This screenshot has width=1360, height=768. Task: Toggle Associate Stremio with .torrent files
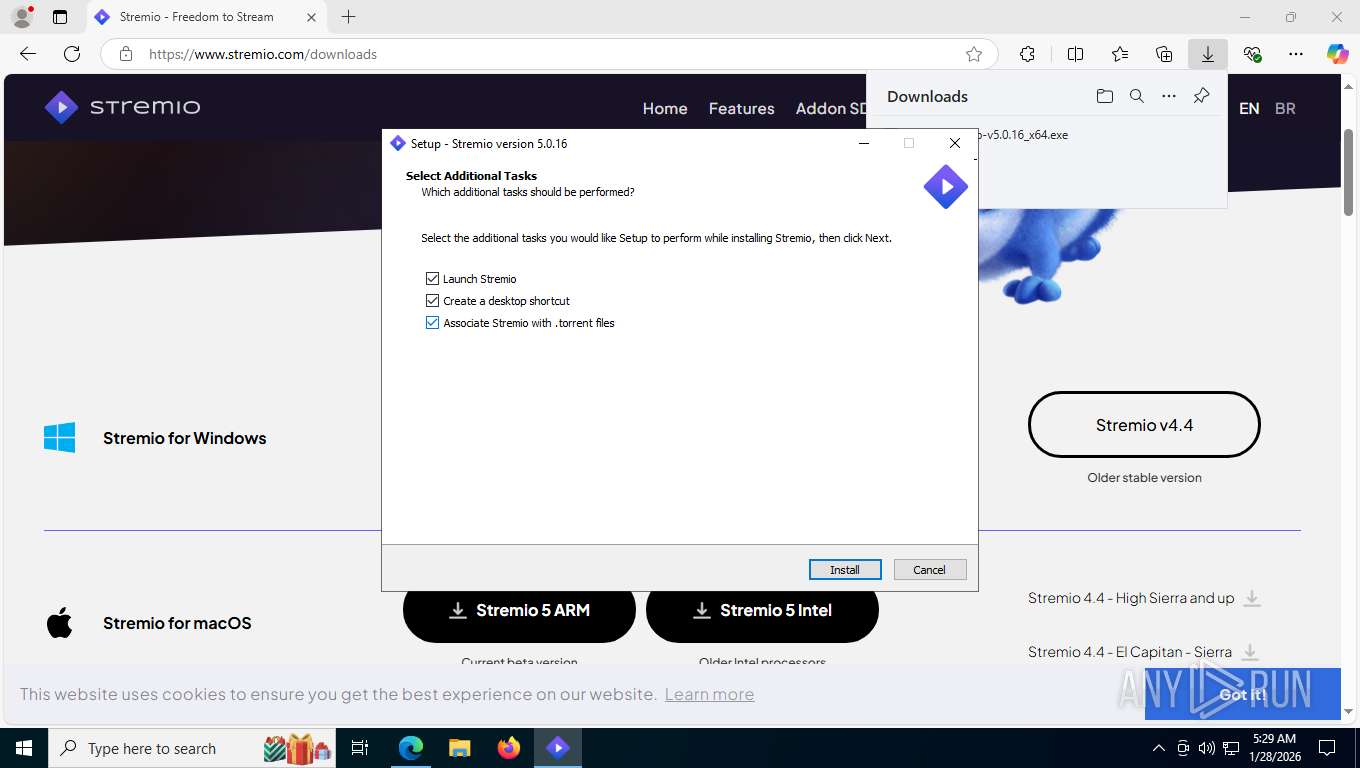pyautogui.click(x=432, y=323)
